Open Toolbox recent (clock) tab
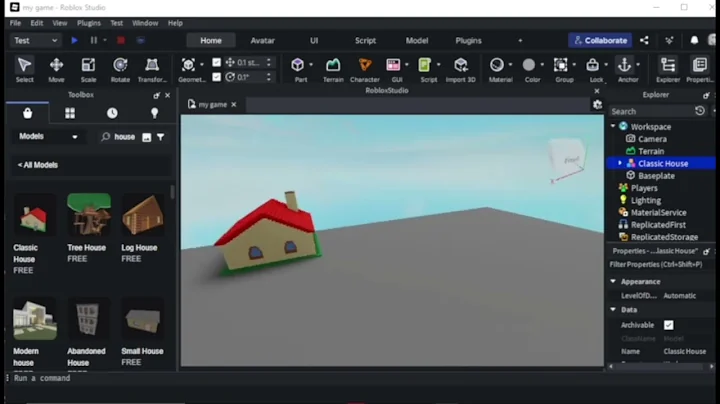 tap(112, 113)
